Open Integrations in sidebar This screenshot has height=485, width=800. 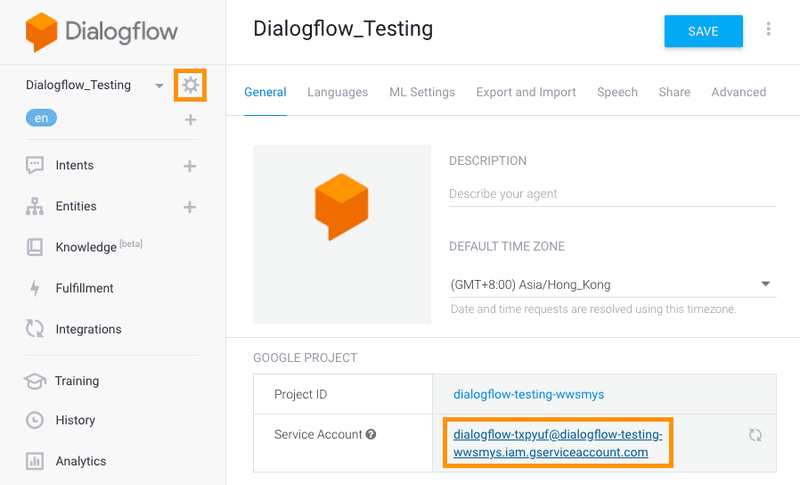[x=88, y=329]
